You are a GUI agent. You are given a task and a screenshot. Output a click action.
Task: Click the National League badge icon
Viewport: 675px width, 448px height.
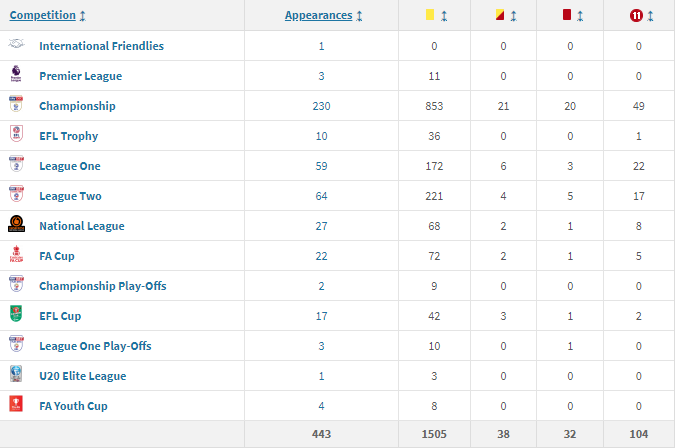[x=16, y=225]
